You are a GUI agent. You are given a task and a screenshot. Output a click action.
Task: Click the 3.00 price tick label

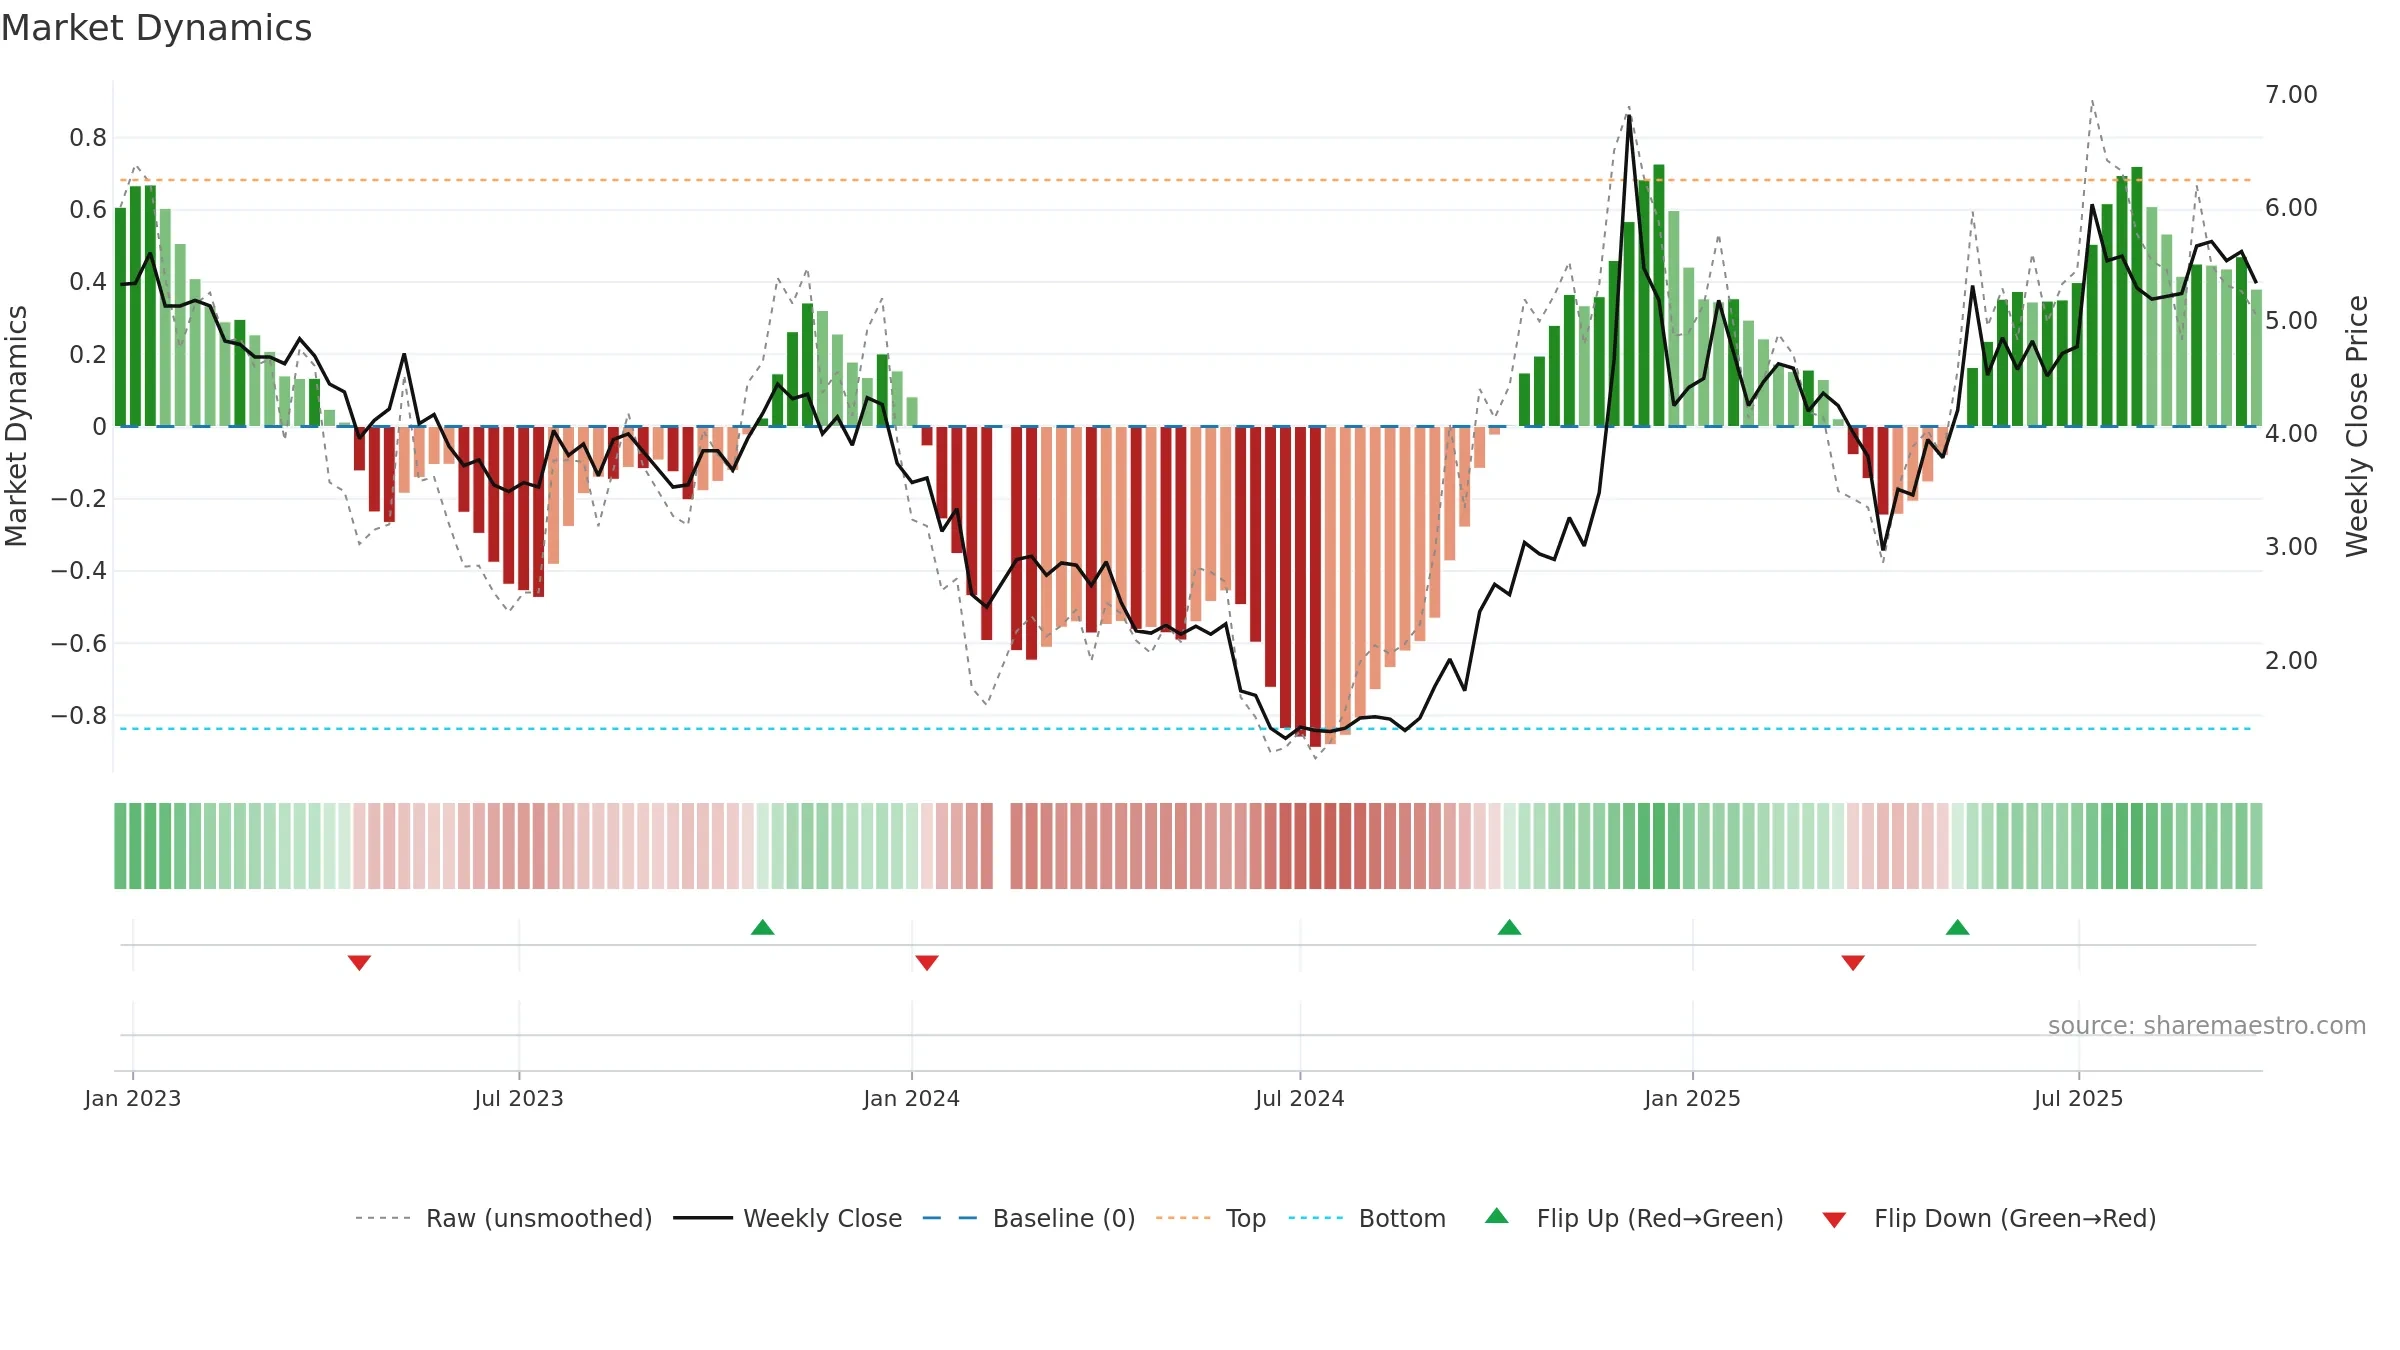pyautogui.click(x=2291, y=547)
